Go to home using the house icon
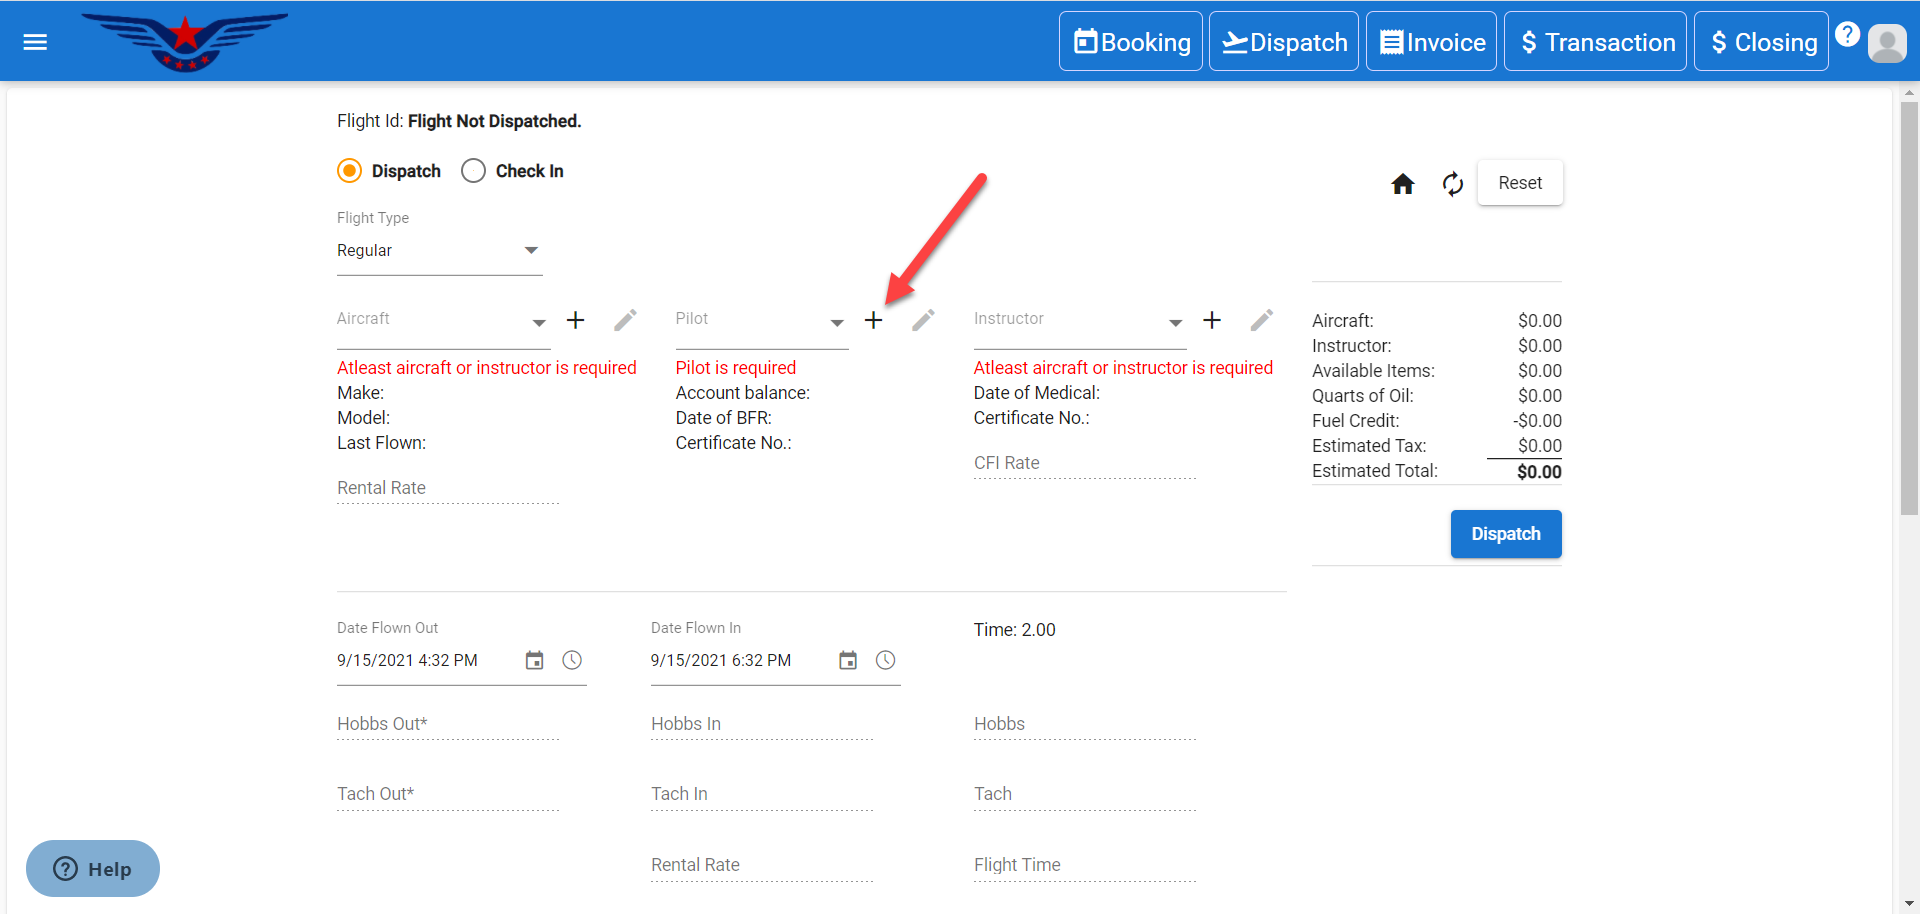Screen dimensions: 1920x914 point(1402,184)
